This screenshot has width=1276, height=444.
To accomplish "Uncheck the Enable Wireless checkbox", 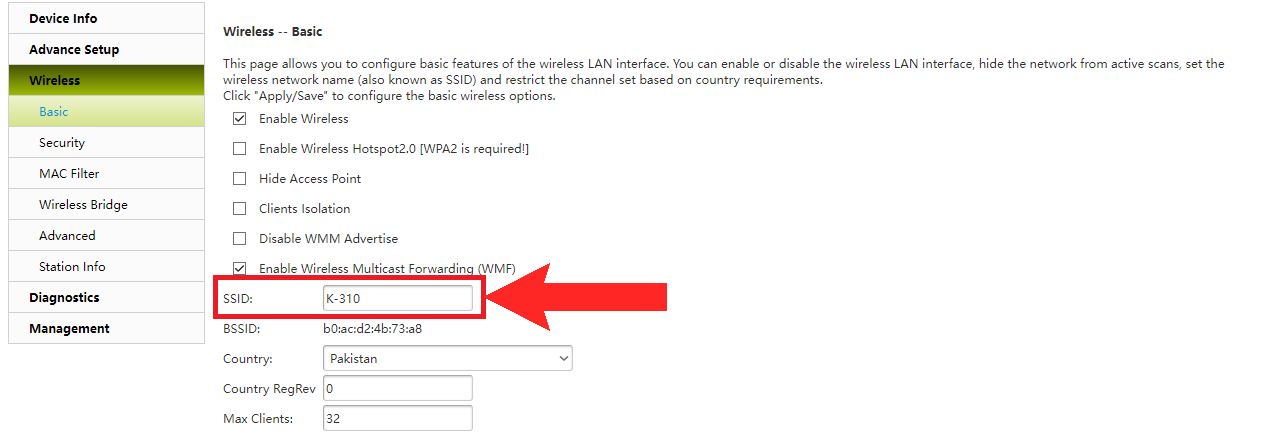I will tap(239, 119).
